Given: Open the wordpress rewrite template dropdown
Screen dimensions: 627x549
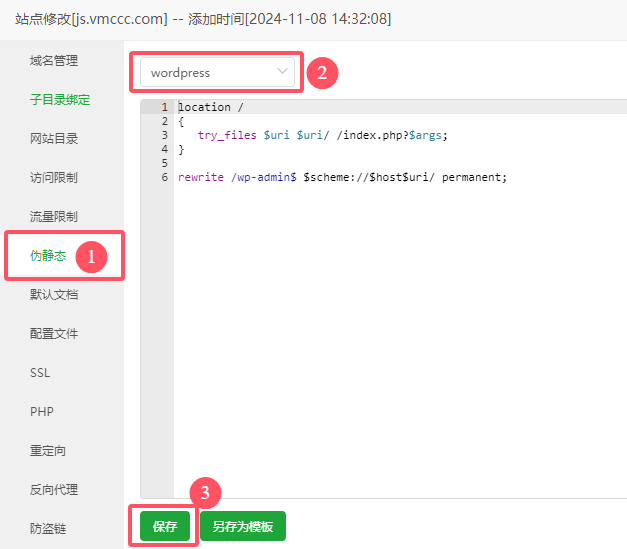Looking at the screenshot, I should (x=217, y=72).
